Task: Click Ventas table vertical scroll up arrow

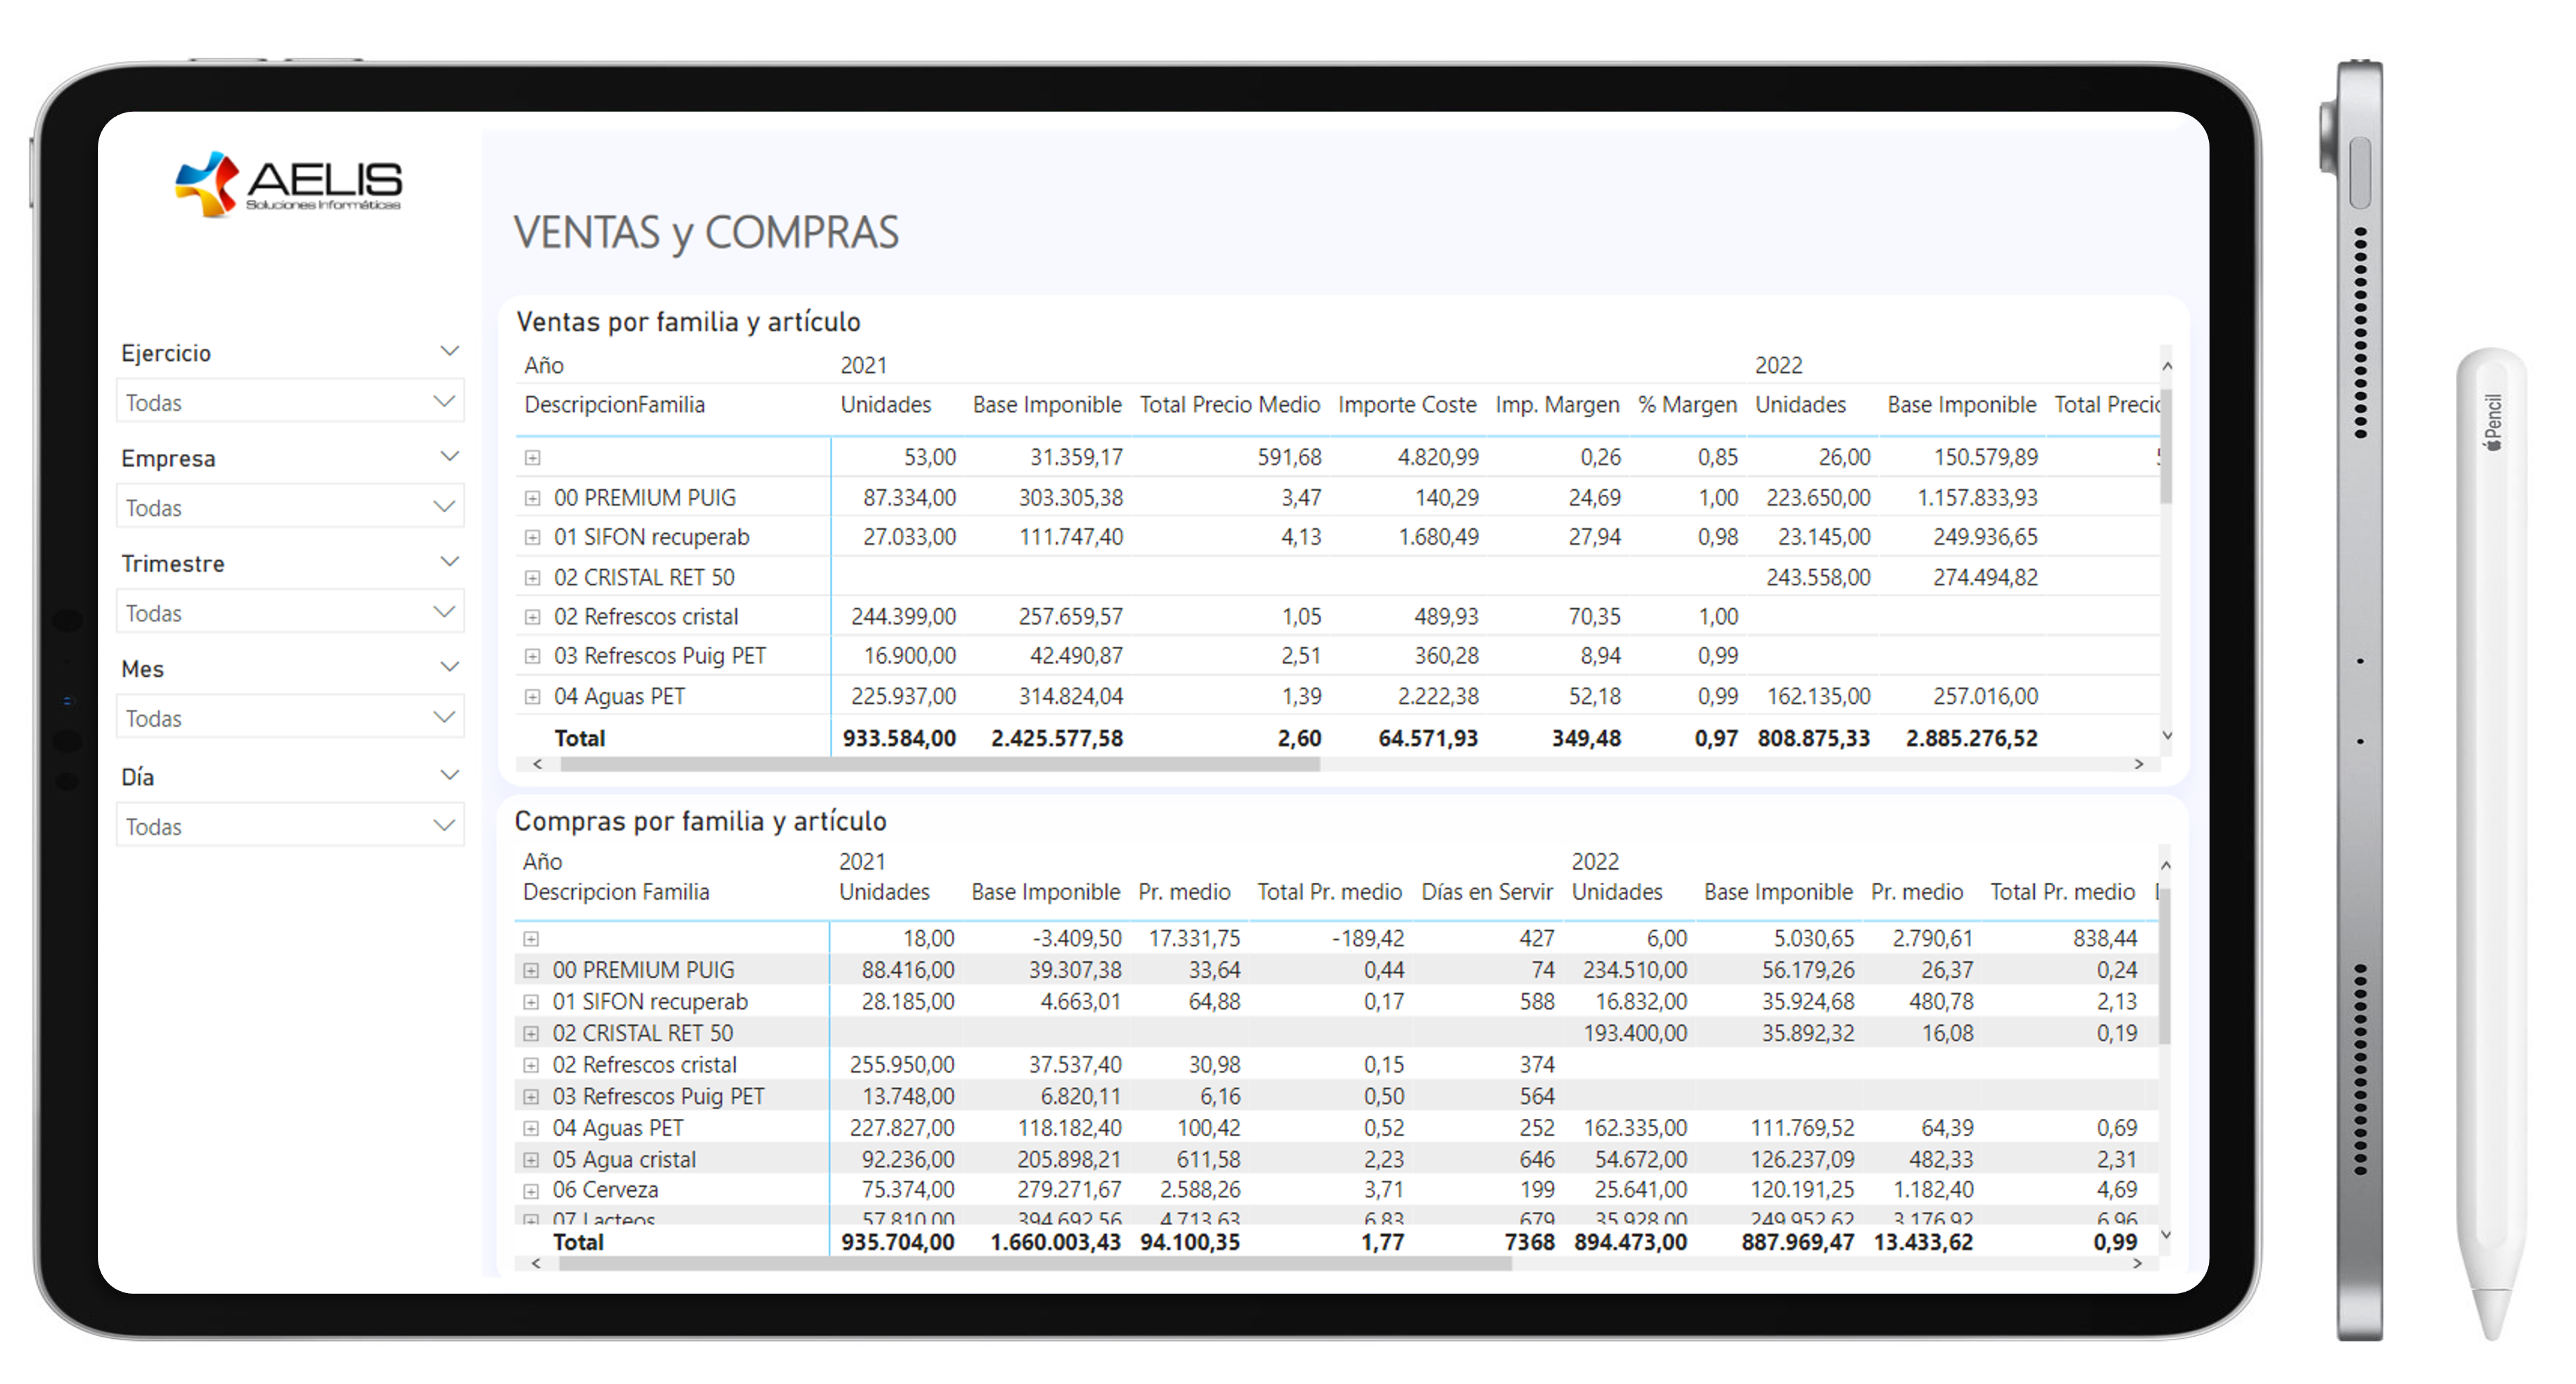Action: click(2167, 367)
